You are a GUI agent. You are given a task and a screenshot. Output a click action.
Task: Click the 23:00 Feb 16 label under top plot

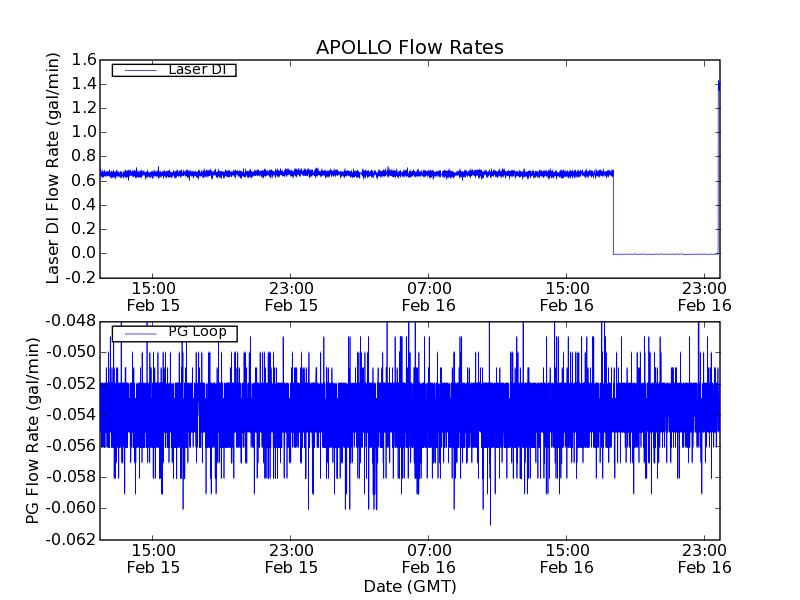[x=705, y=296]
